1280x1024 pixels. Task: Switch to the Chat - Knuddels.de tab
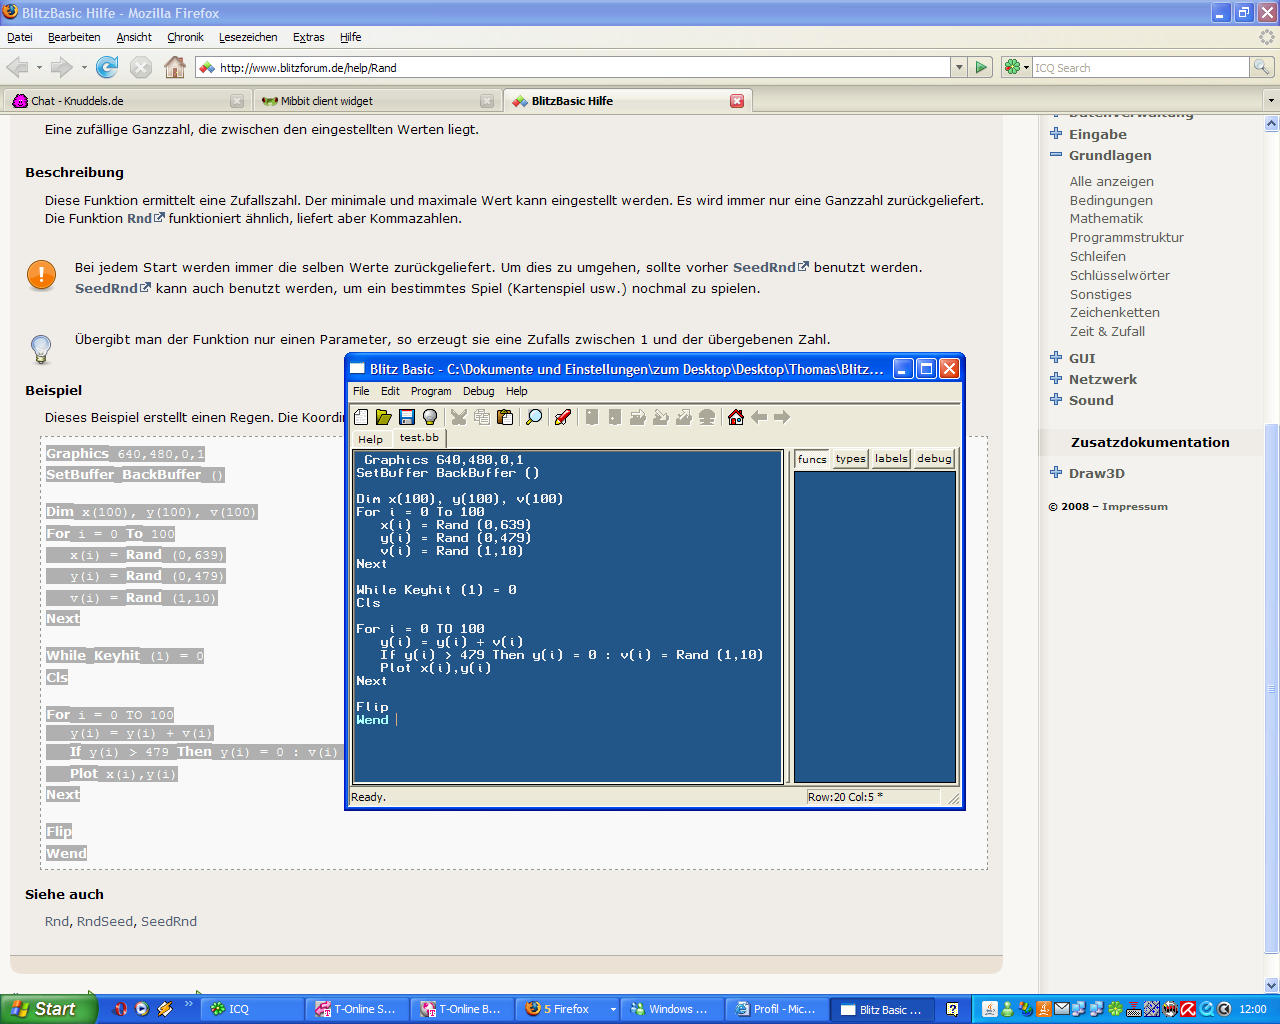click(77, 101)
